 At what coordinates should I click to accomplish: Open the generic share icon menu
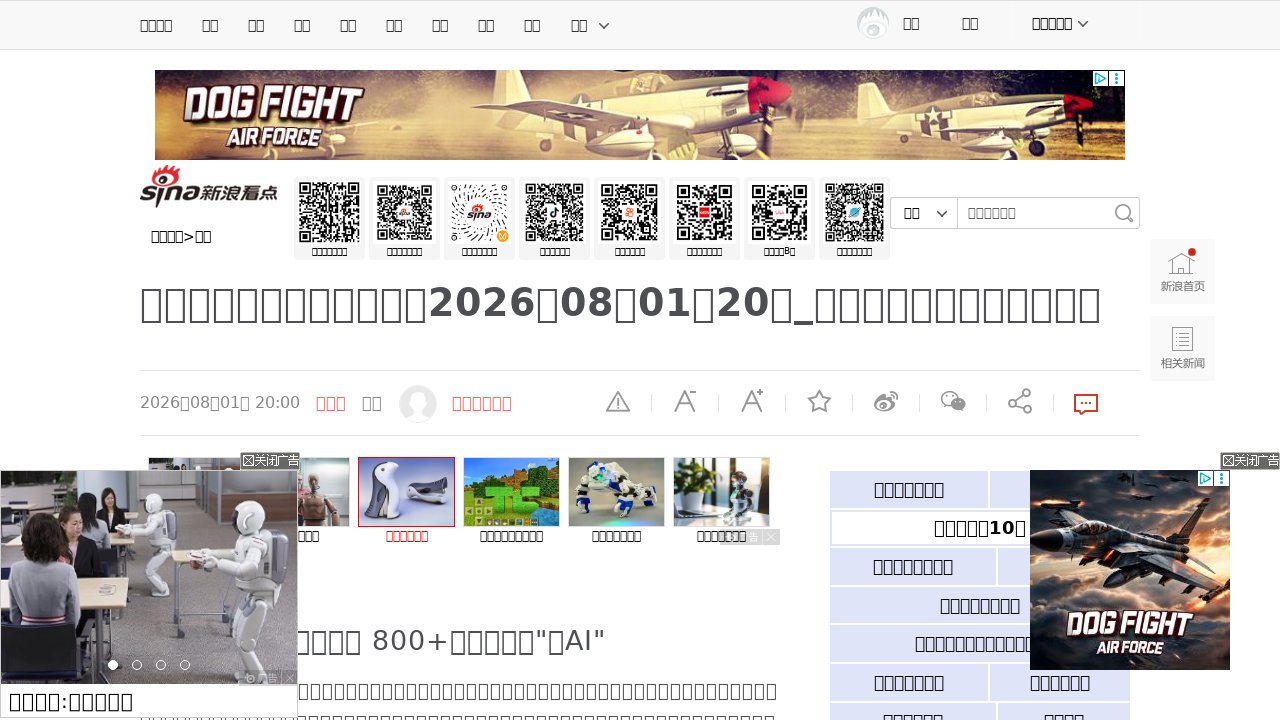pyautogui.click(x=1020, y=402)
